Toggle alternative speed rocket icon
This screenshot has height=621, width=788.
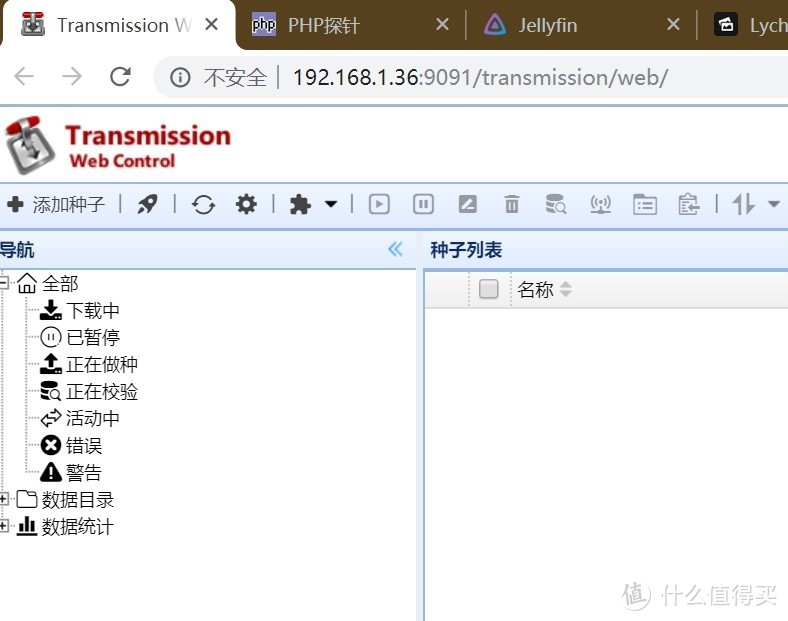[x=148, y=204]
